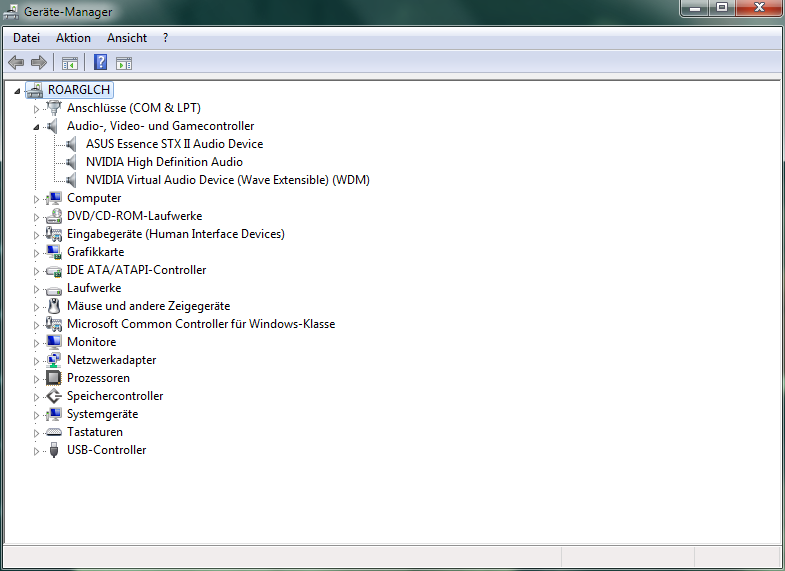The image size is (785, 571).
Task: Expand the Systemgeräte node
Action: 36,415
